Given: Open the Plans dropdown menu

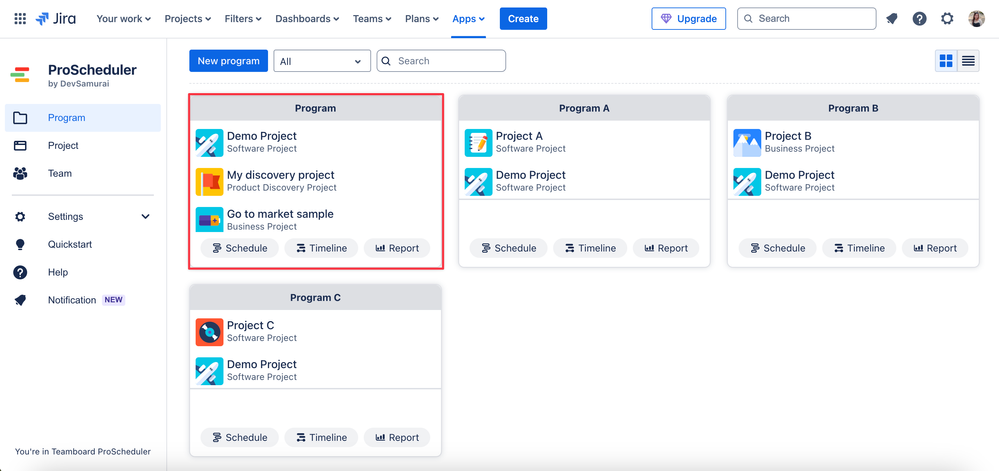Looking at the screenshot, I should (x=422, y=18).
